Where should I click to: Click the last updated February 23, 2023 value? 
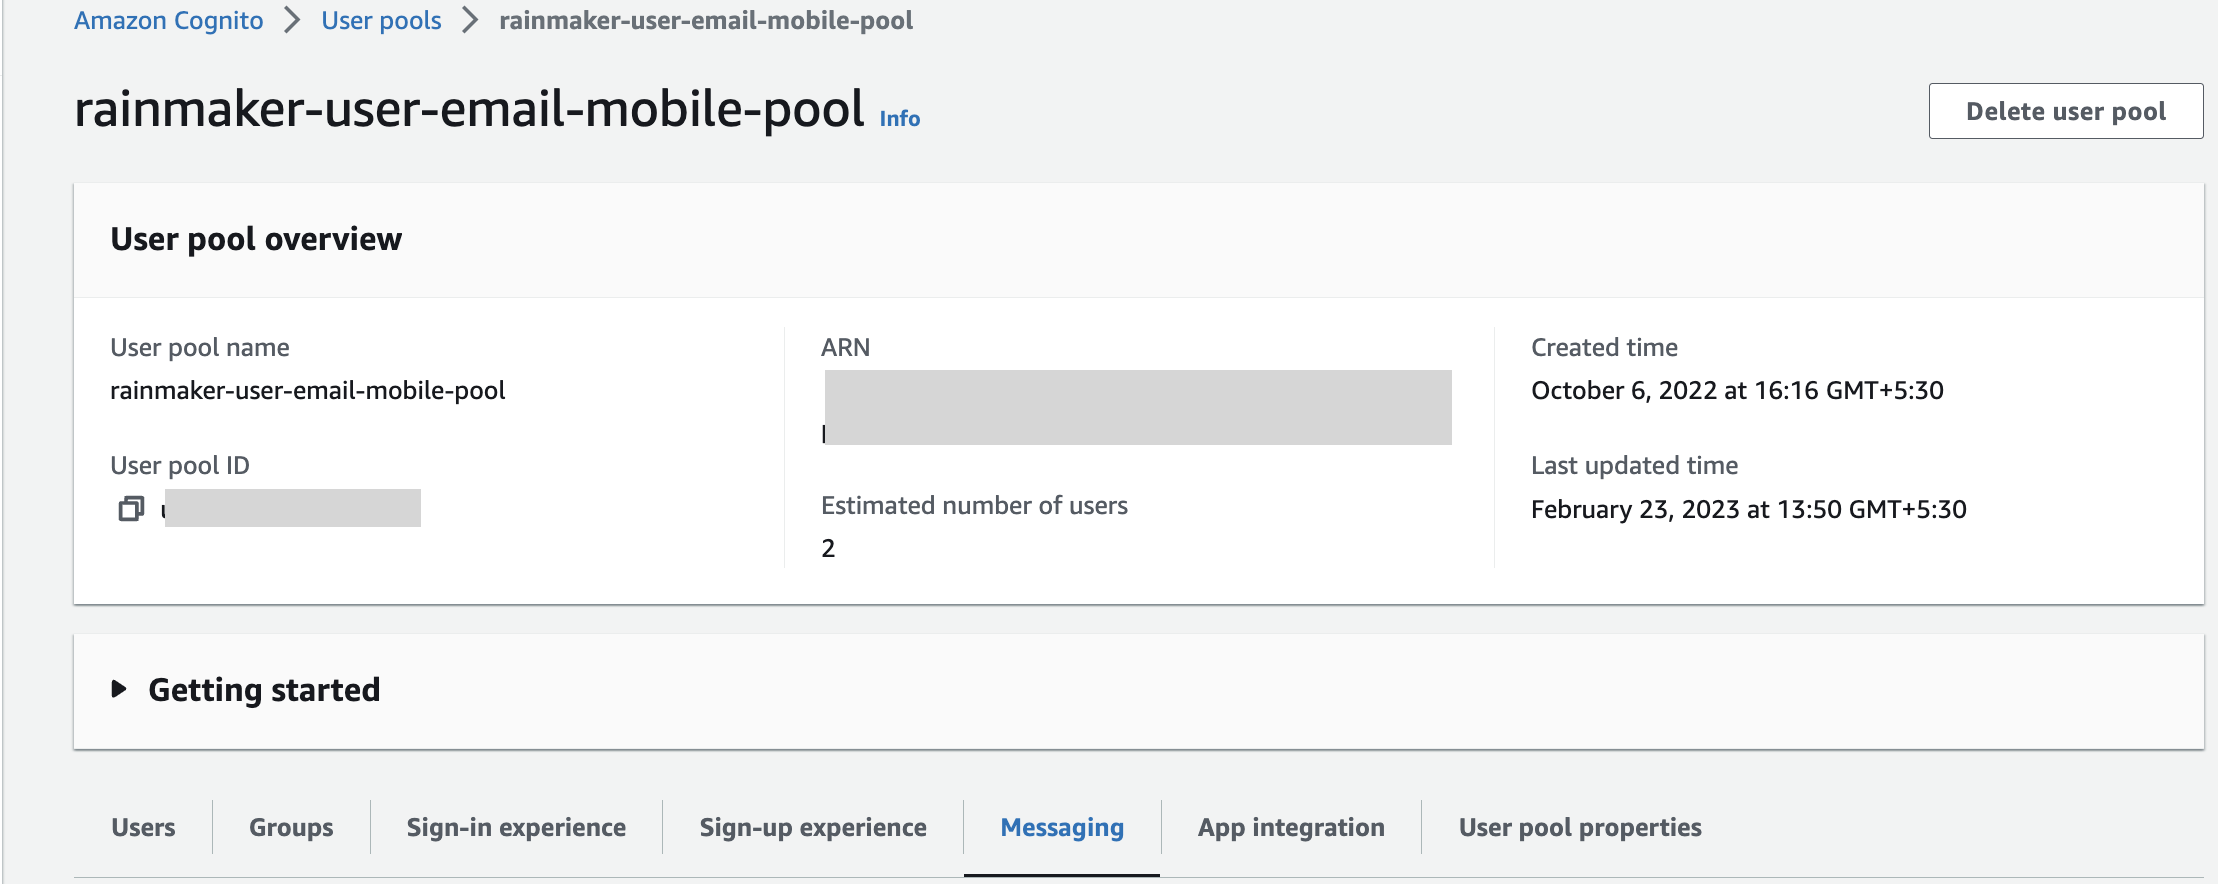coord(1749,509)
